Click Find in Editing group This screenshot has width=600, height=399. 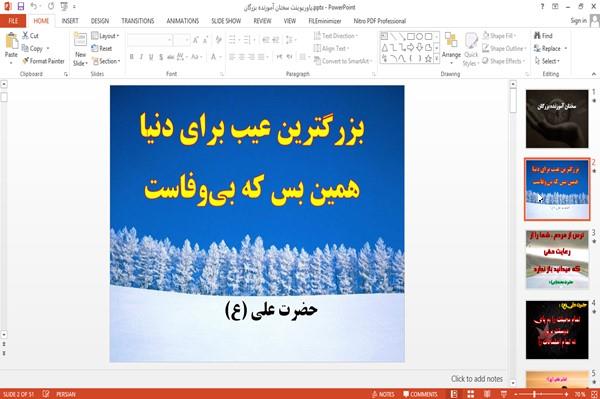pyautogui.click(x=543, y=36)
